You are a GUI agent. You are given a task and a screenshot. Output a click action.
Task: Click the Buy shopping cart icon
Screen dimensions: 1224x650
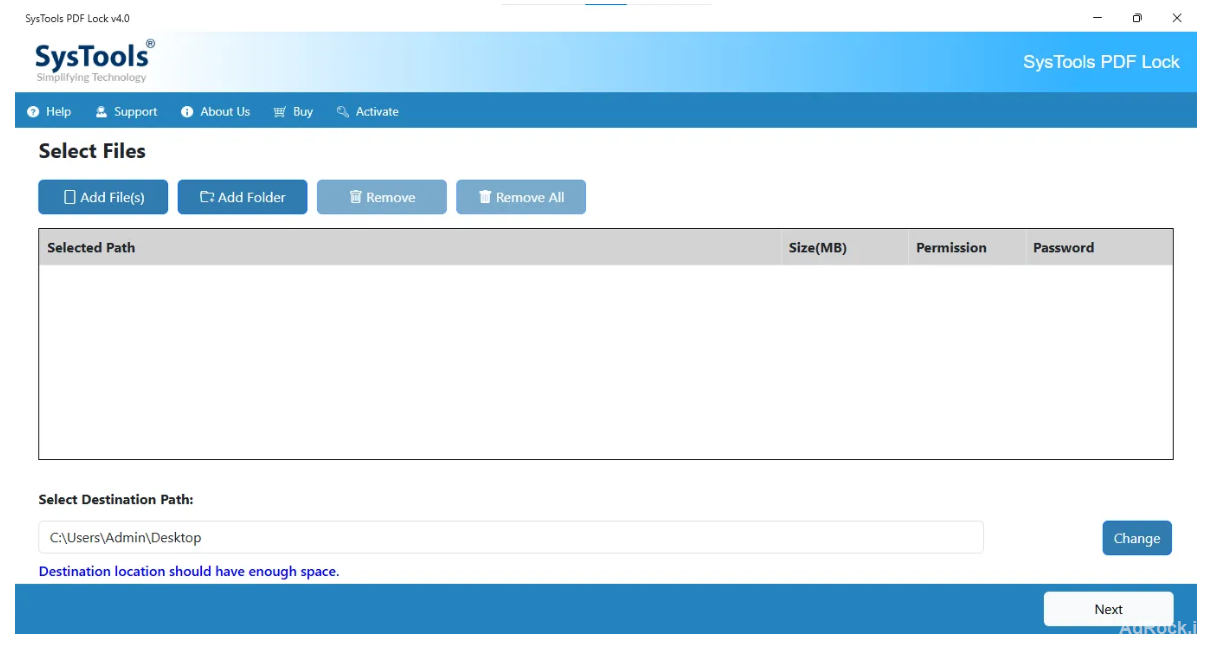click(280, 111)
